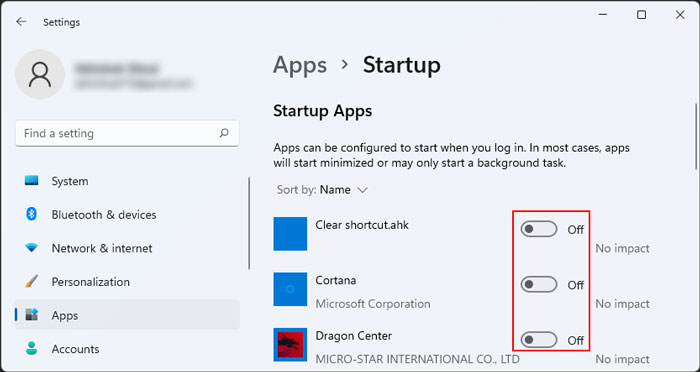Click MICRO-STAR INTERNATIONAL CO., LTD text
Screen dimensions: 700x372
click(417, 359)
